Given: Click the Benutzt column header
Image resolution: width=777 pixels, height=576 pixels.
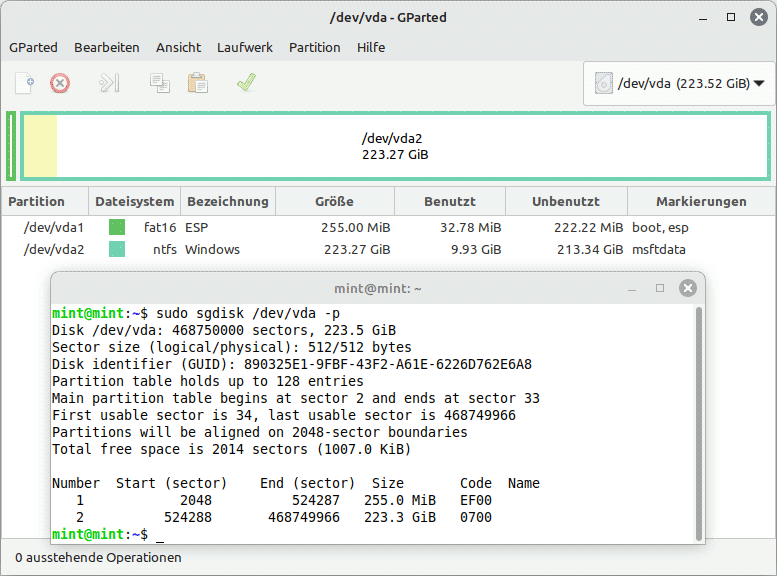Looking at the screenshot, I should (449, 201).
